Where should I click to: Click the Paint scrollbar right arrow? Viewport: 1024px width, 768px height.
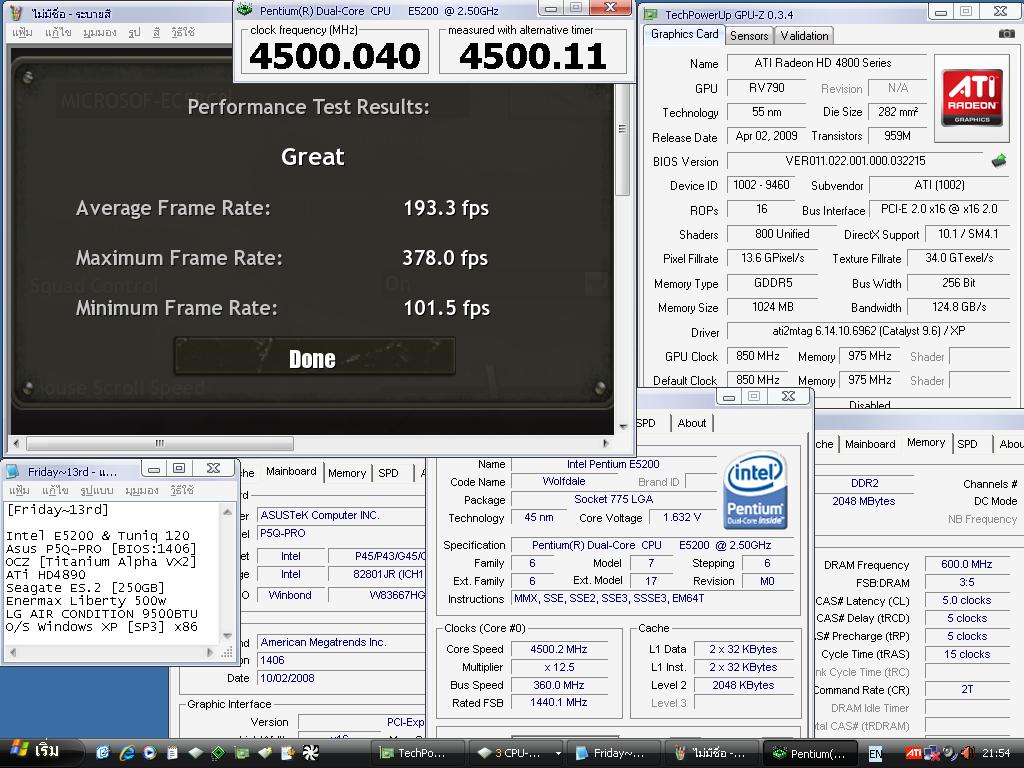click(606, 443)
